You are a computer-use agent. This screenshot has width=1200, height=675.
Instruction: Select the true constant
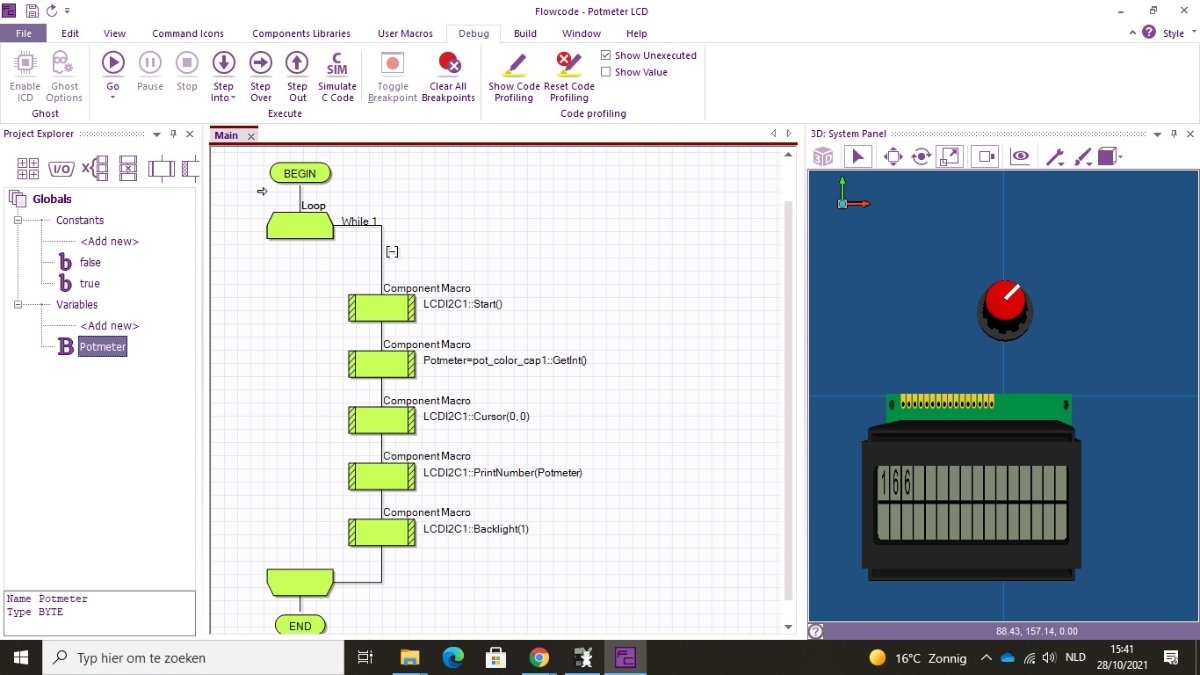90,283
